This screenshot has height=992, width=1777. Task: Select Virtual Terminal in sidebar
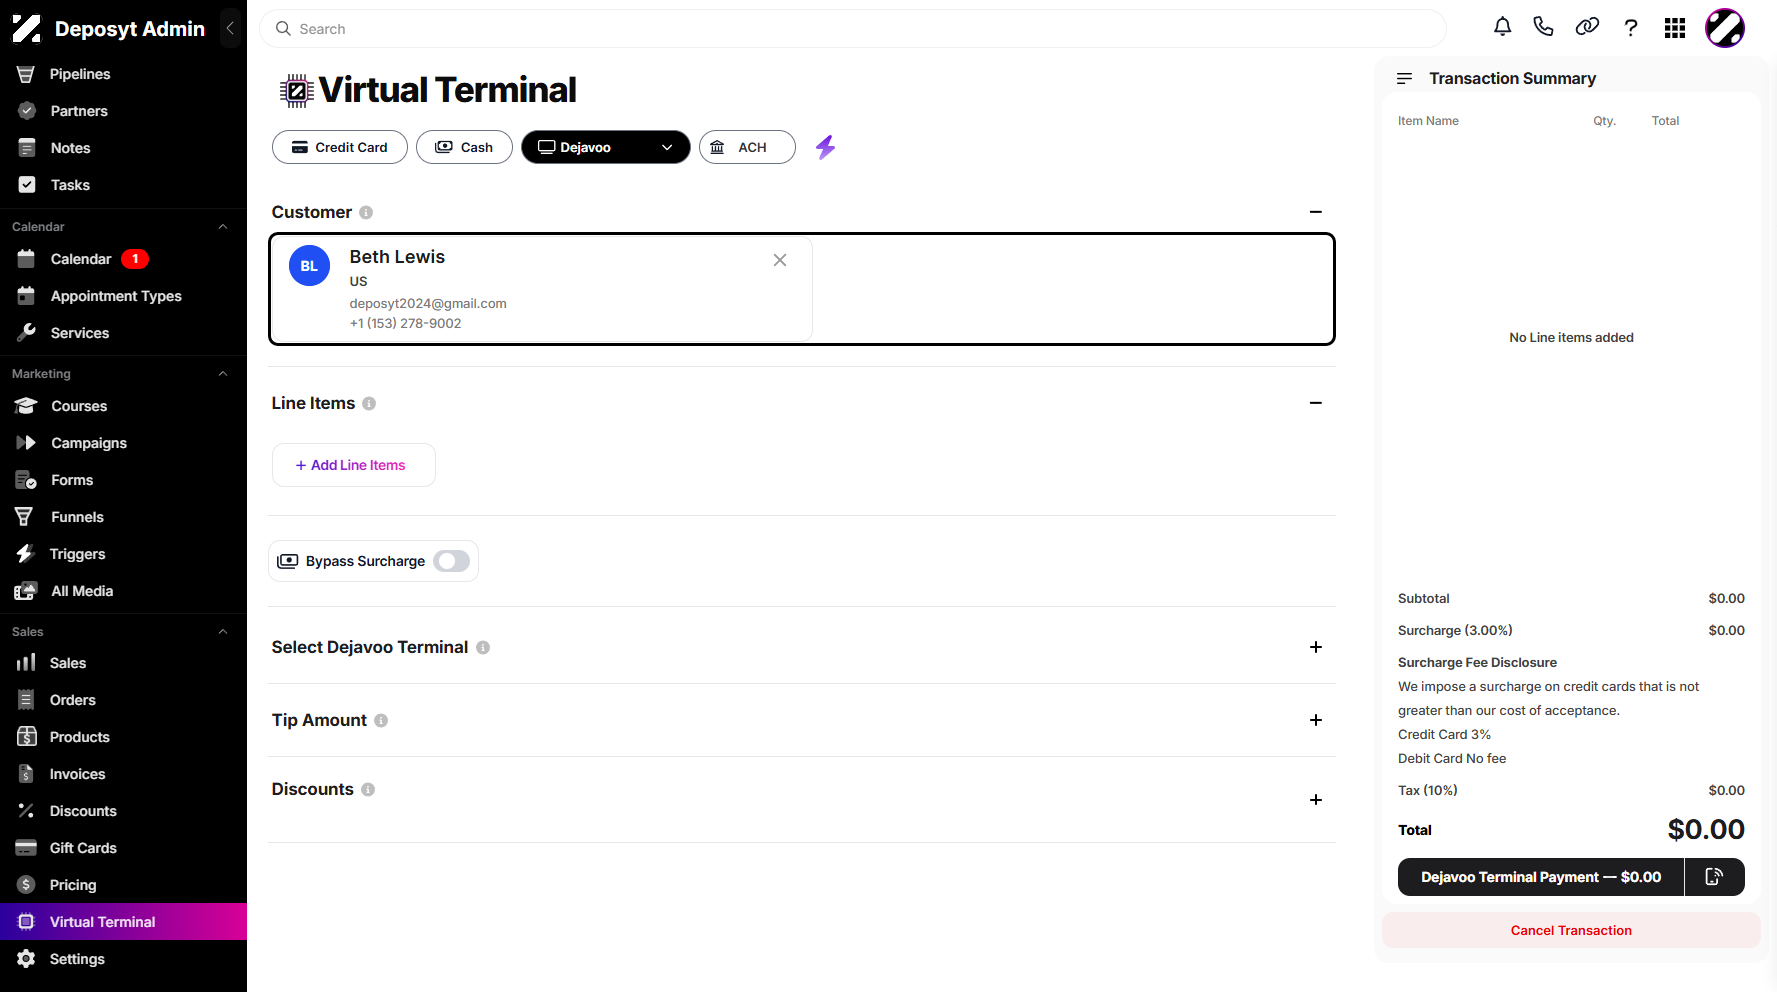pos(123,922)
